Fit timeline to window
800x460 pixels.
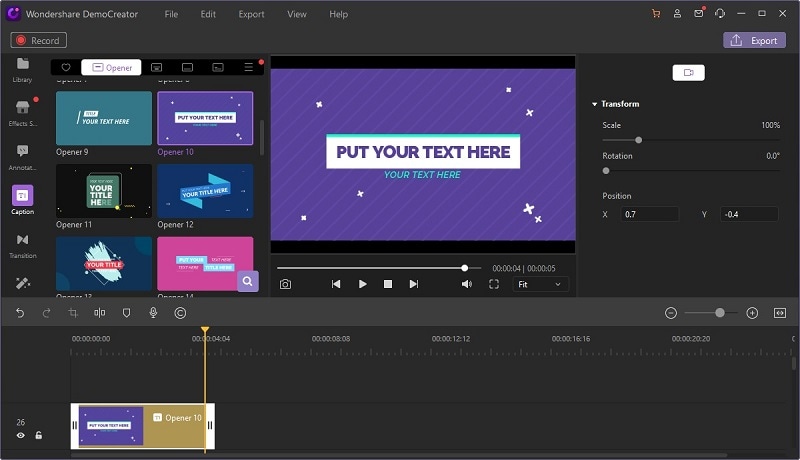coord(780,313)
